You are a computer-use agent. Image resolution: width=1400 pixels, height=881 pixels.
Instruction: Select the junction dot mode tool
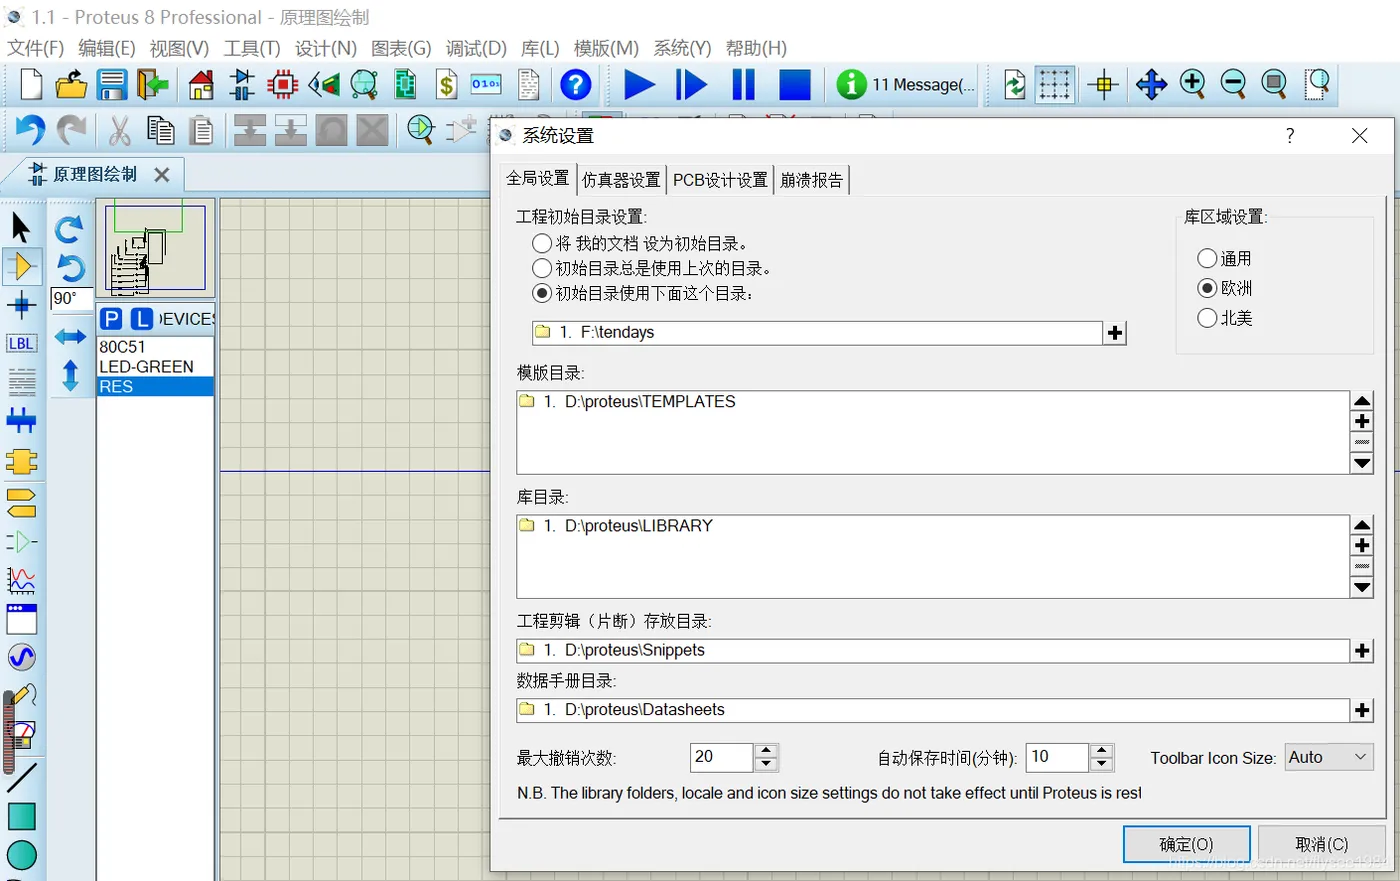coord(21,305)
